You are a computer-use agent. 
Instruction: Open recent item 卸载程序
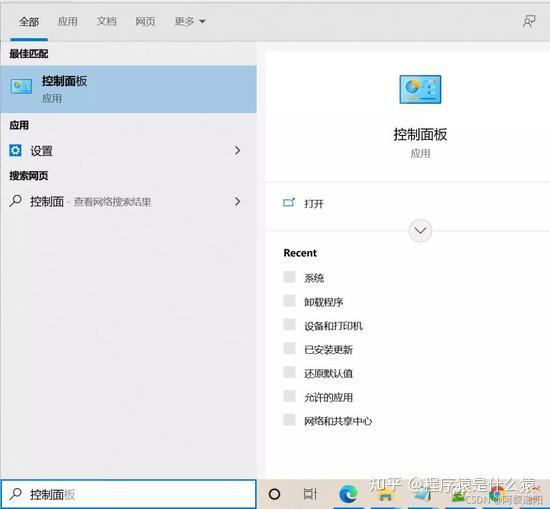323,302
